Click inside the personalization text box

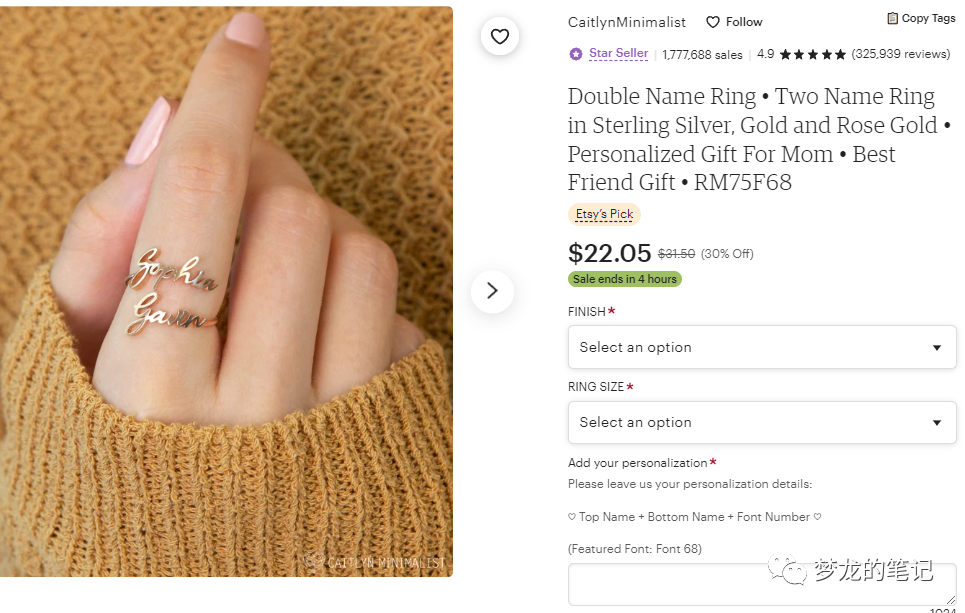tap(762, 585)
